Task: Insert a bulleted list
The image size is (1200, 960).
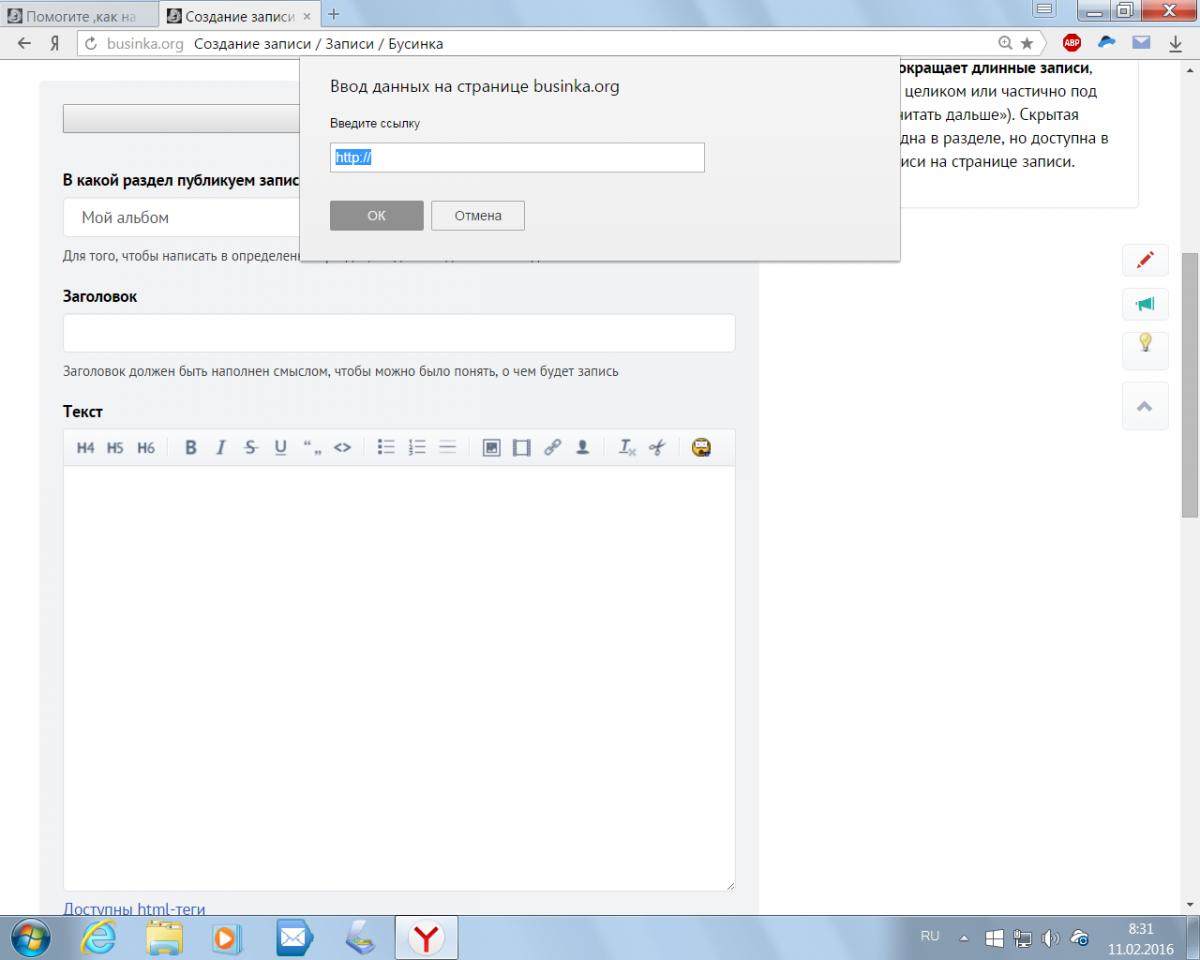Action: 386,448
